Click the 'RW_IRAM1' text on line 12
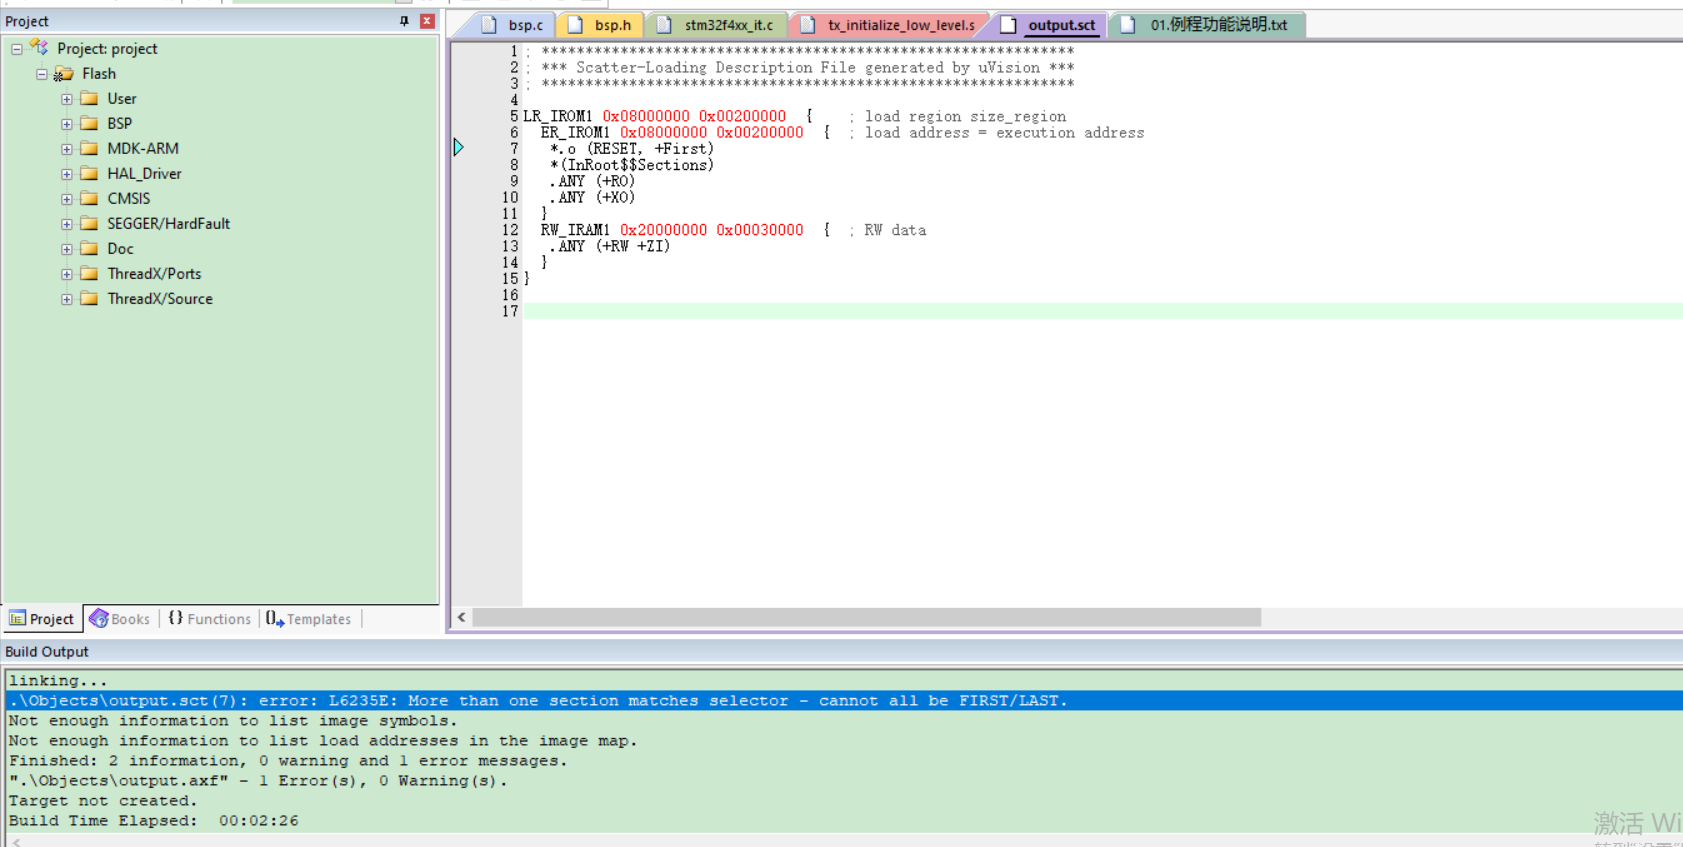1683x847 pixels. pyautogui.click(x=575, y=230)
